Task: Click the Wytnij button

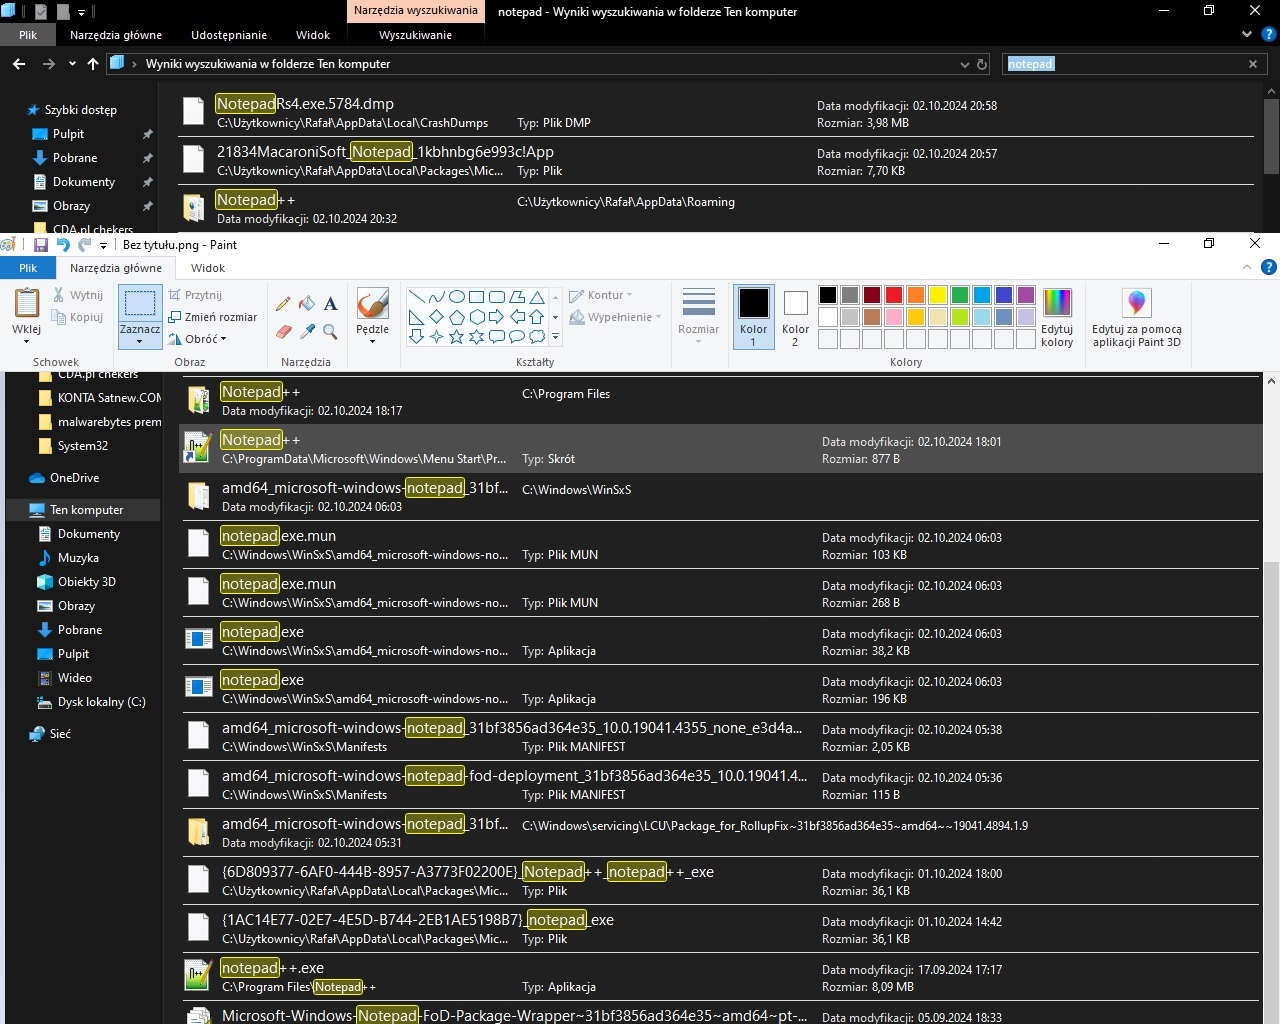Action: [x=78, y=295]
